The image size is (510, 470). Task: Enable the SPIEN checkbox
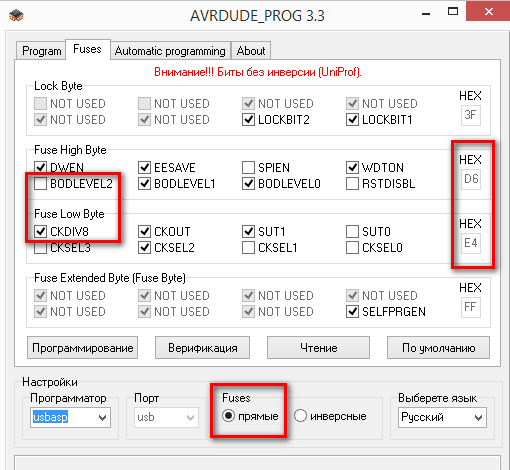click(248, 167)
